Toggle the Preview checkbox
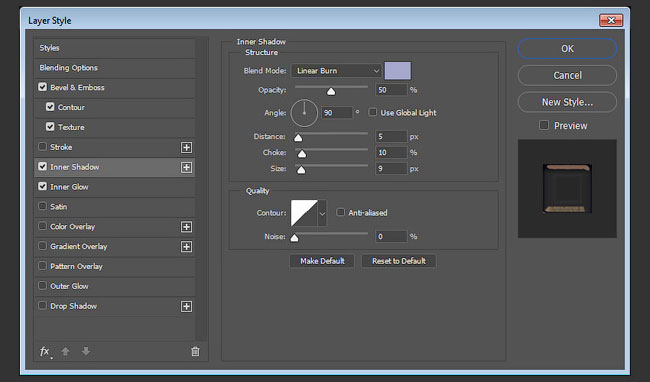 [x=544, y=125]
